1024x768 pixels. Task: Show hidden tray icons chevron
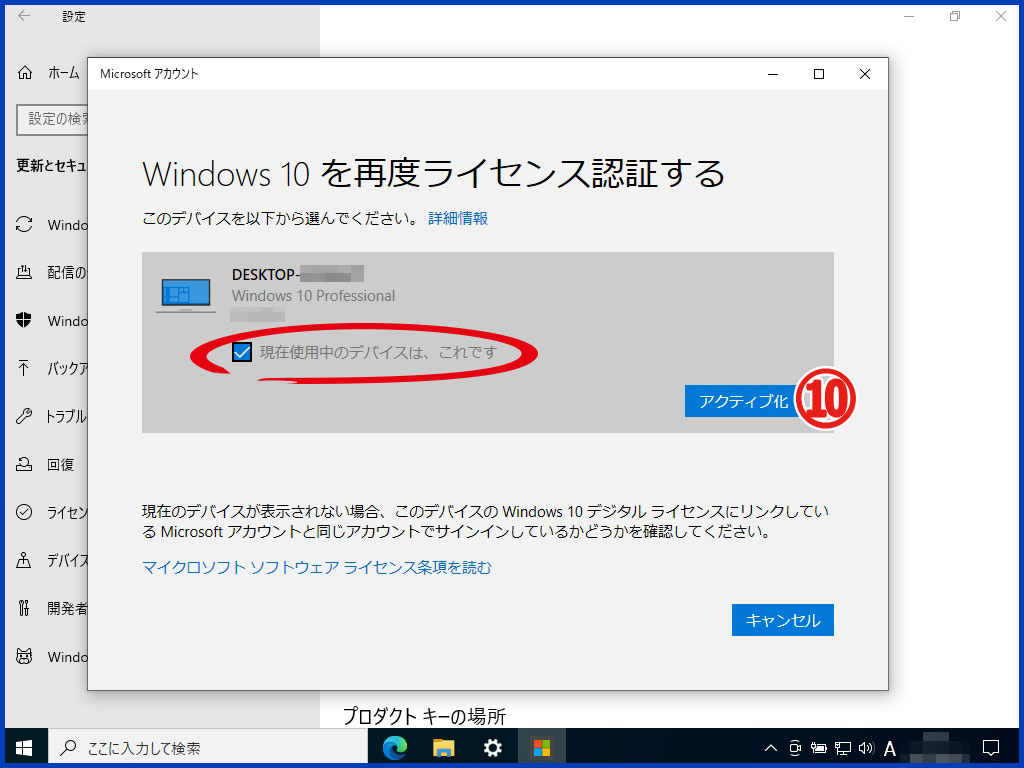tap(771, 748)
